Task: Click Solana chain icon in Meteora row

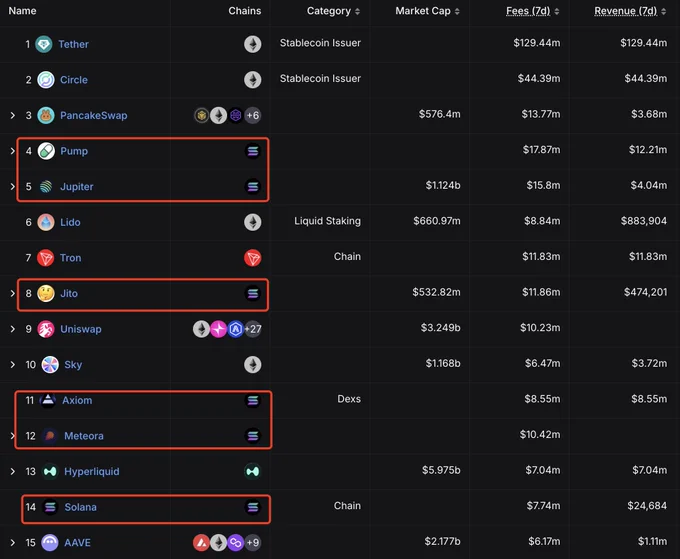Action: click(x=253, y=435)
